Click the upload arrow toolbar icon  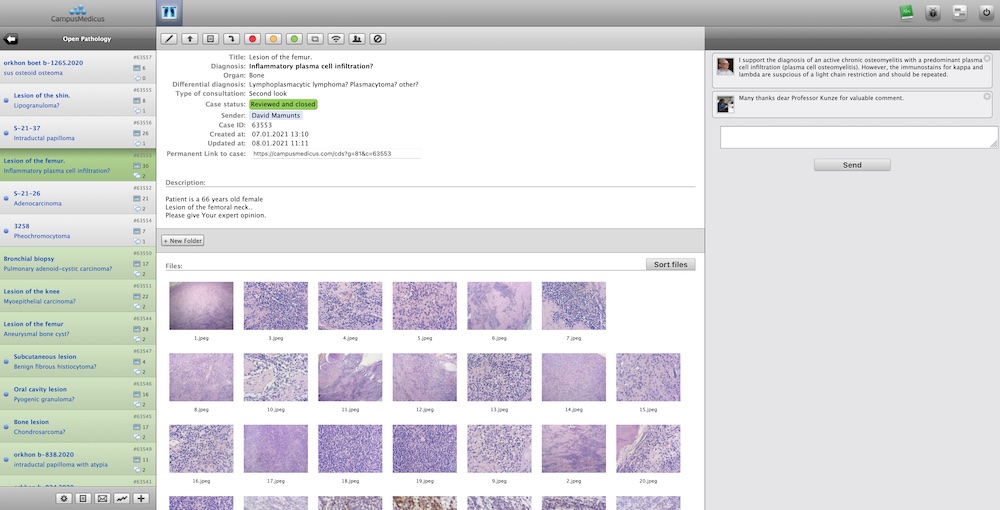click(x=189, y=39)
